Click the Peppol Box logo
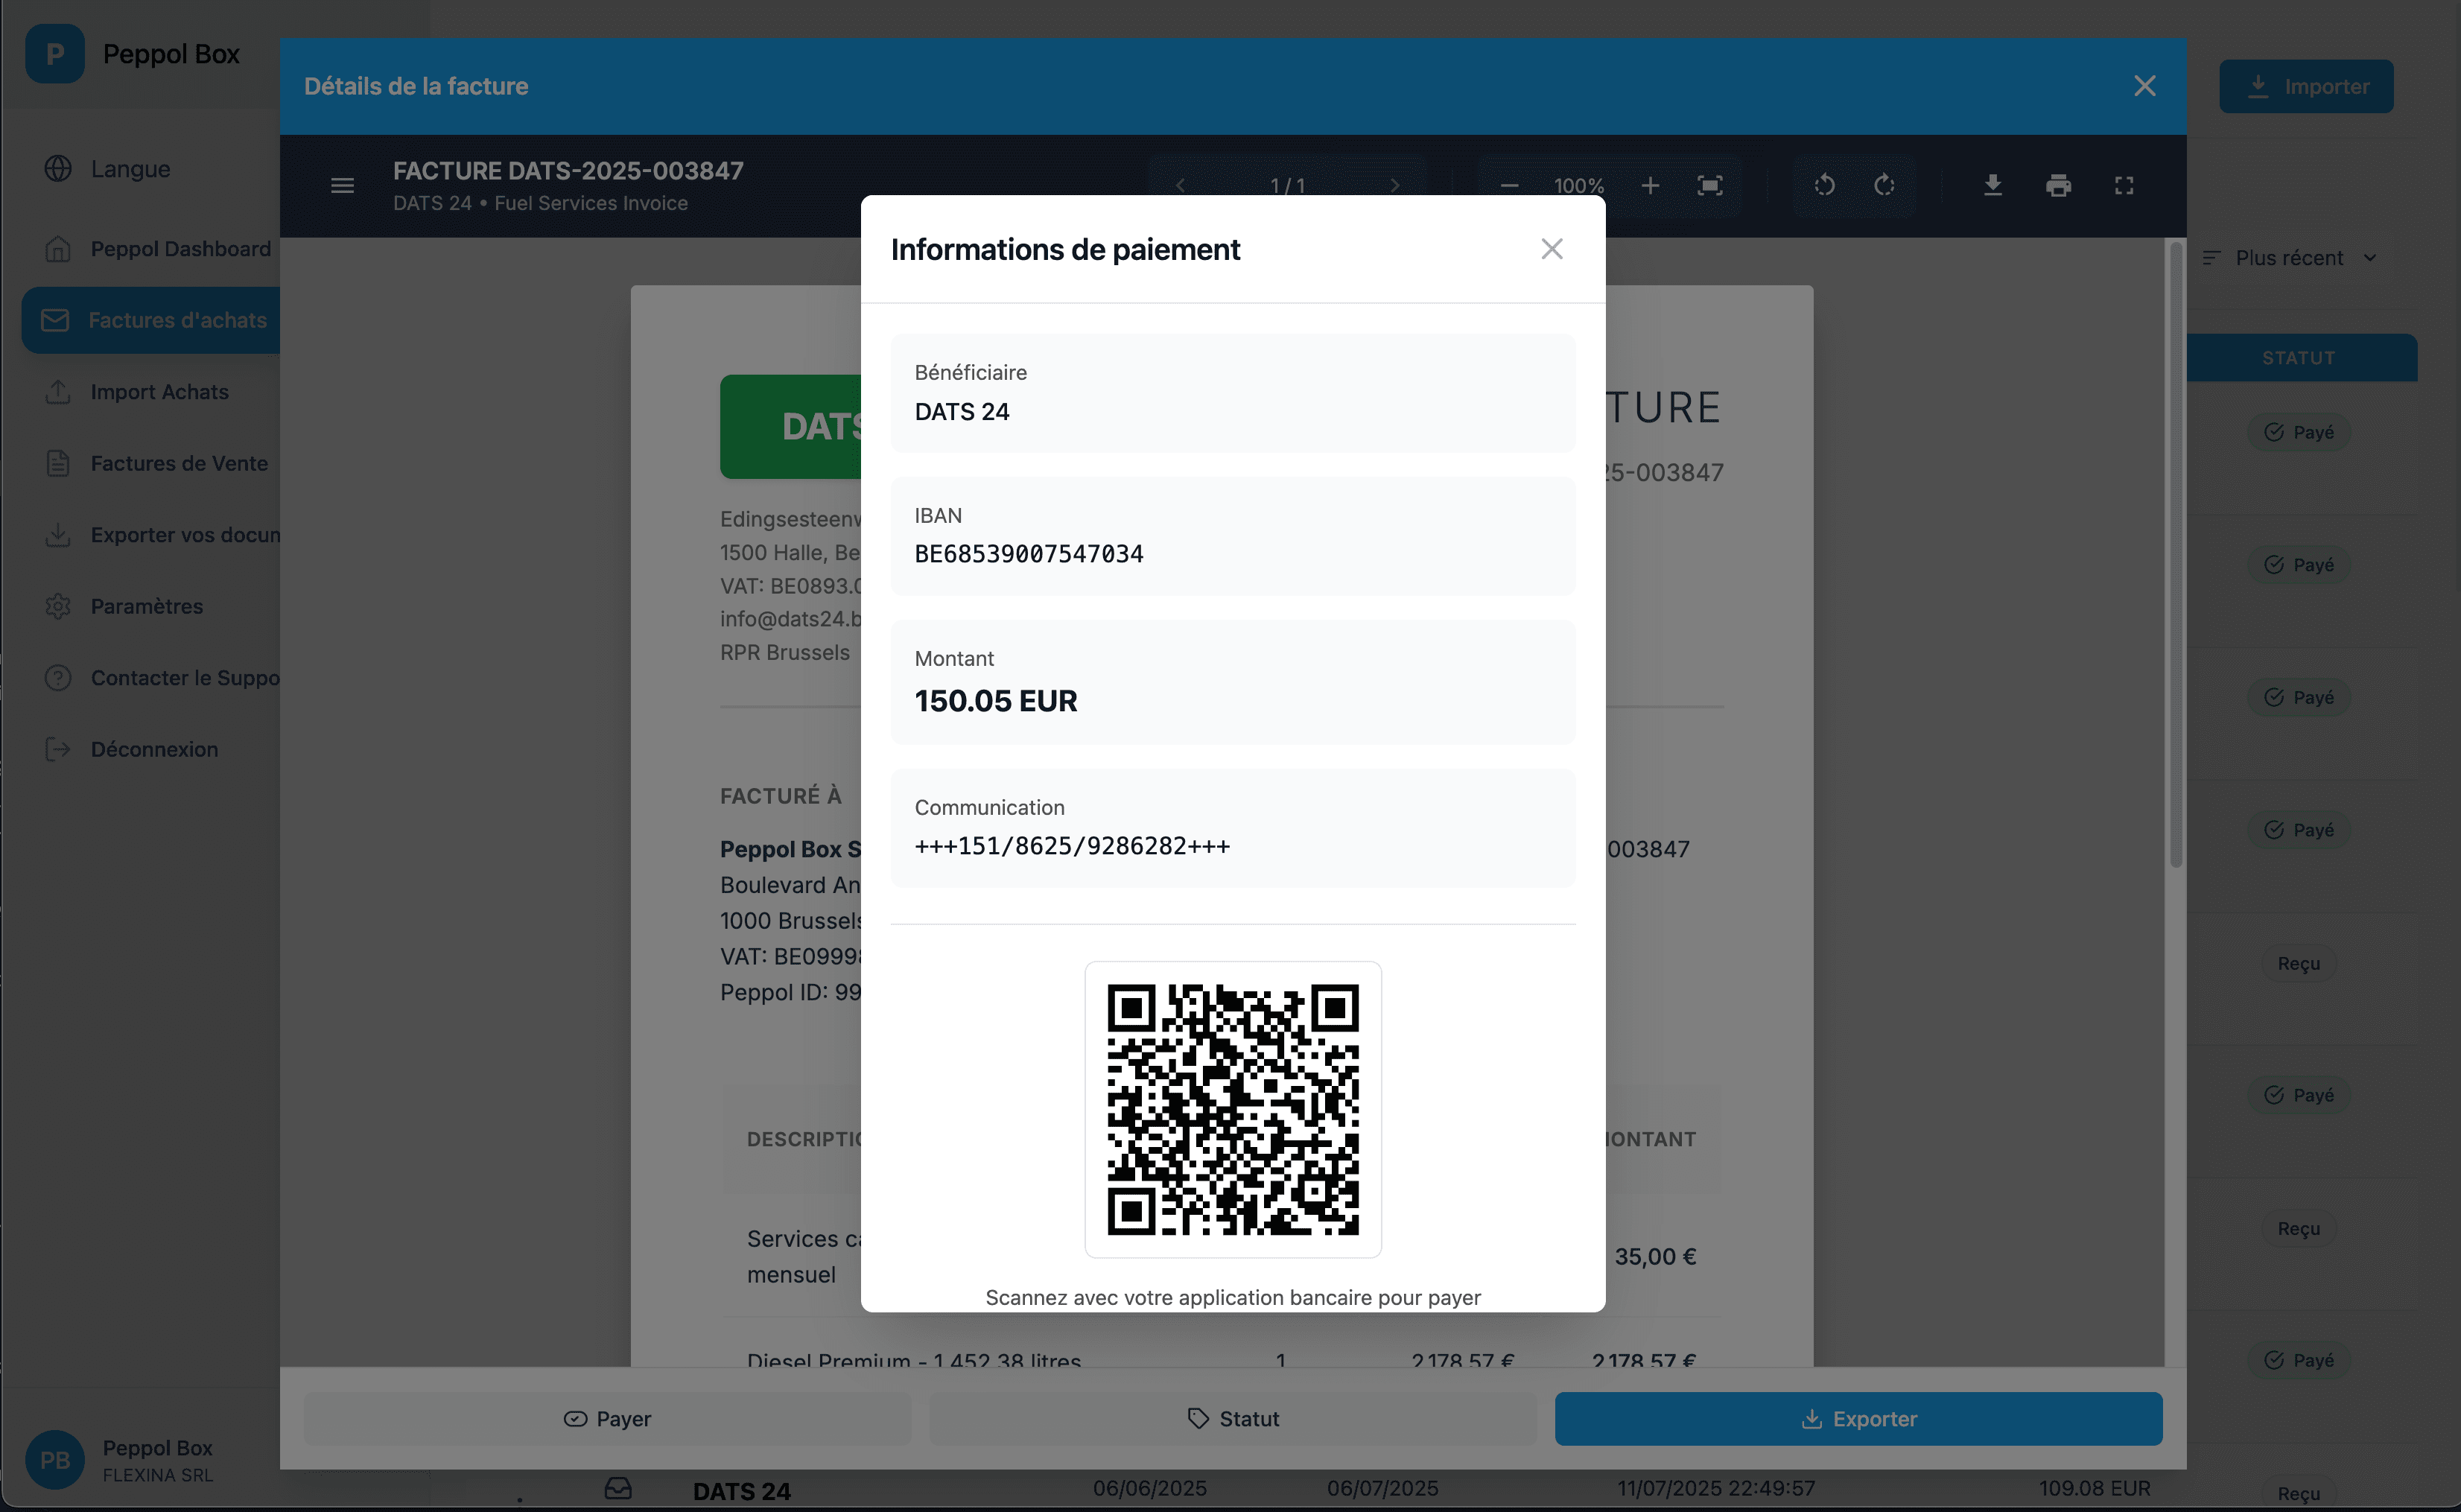Image resolution: width=2461 pixels, height=1512 pixels. pyautogui.click(x=55, y=54)
